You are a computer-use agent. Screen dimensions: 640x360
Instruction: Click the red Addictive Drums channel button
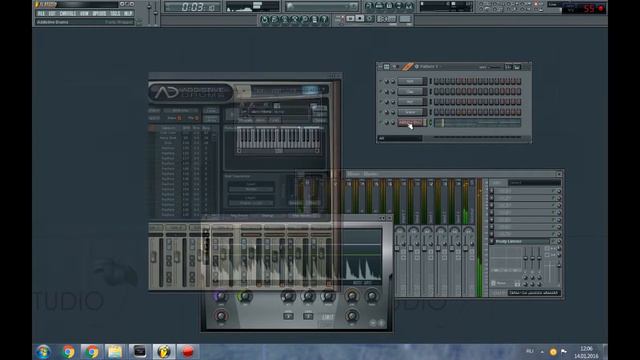[x=411, y=122]
